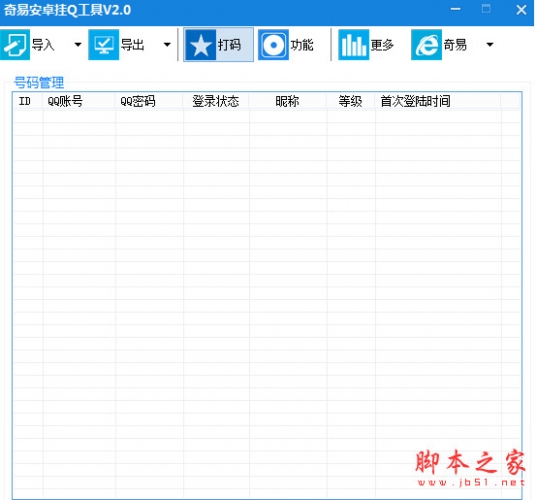The image size is (537, 500).
Task: Expand the 导入 dropdown arrow
Action: tap(78, 45)
